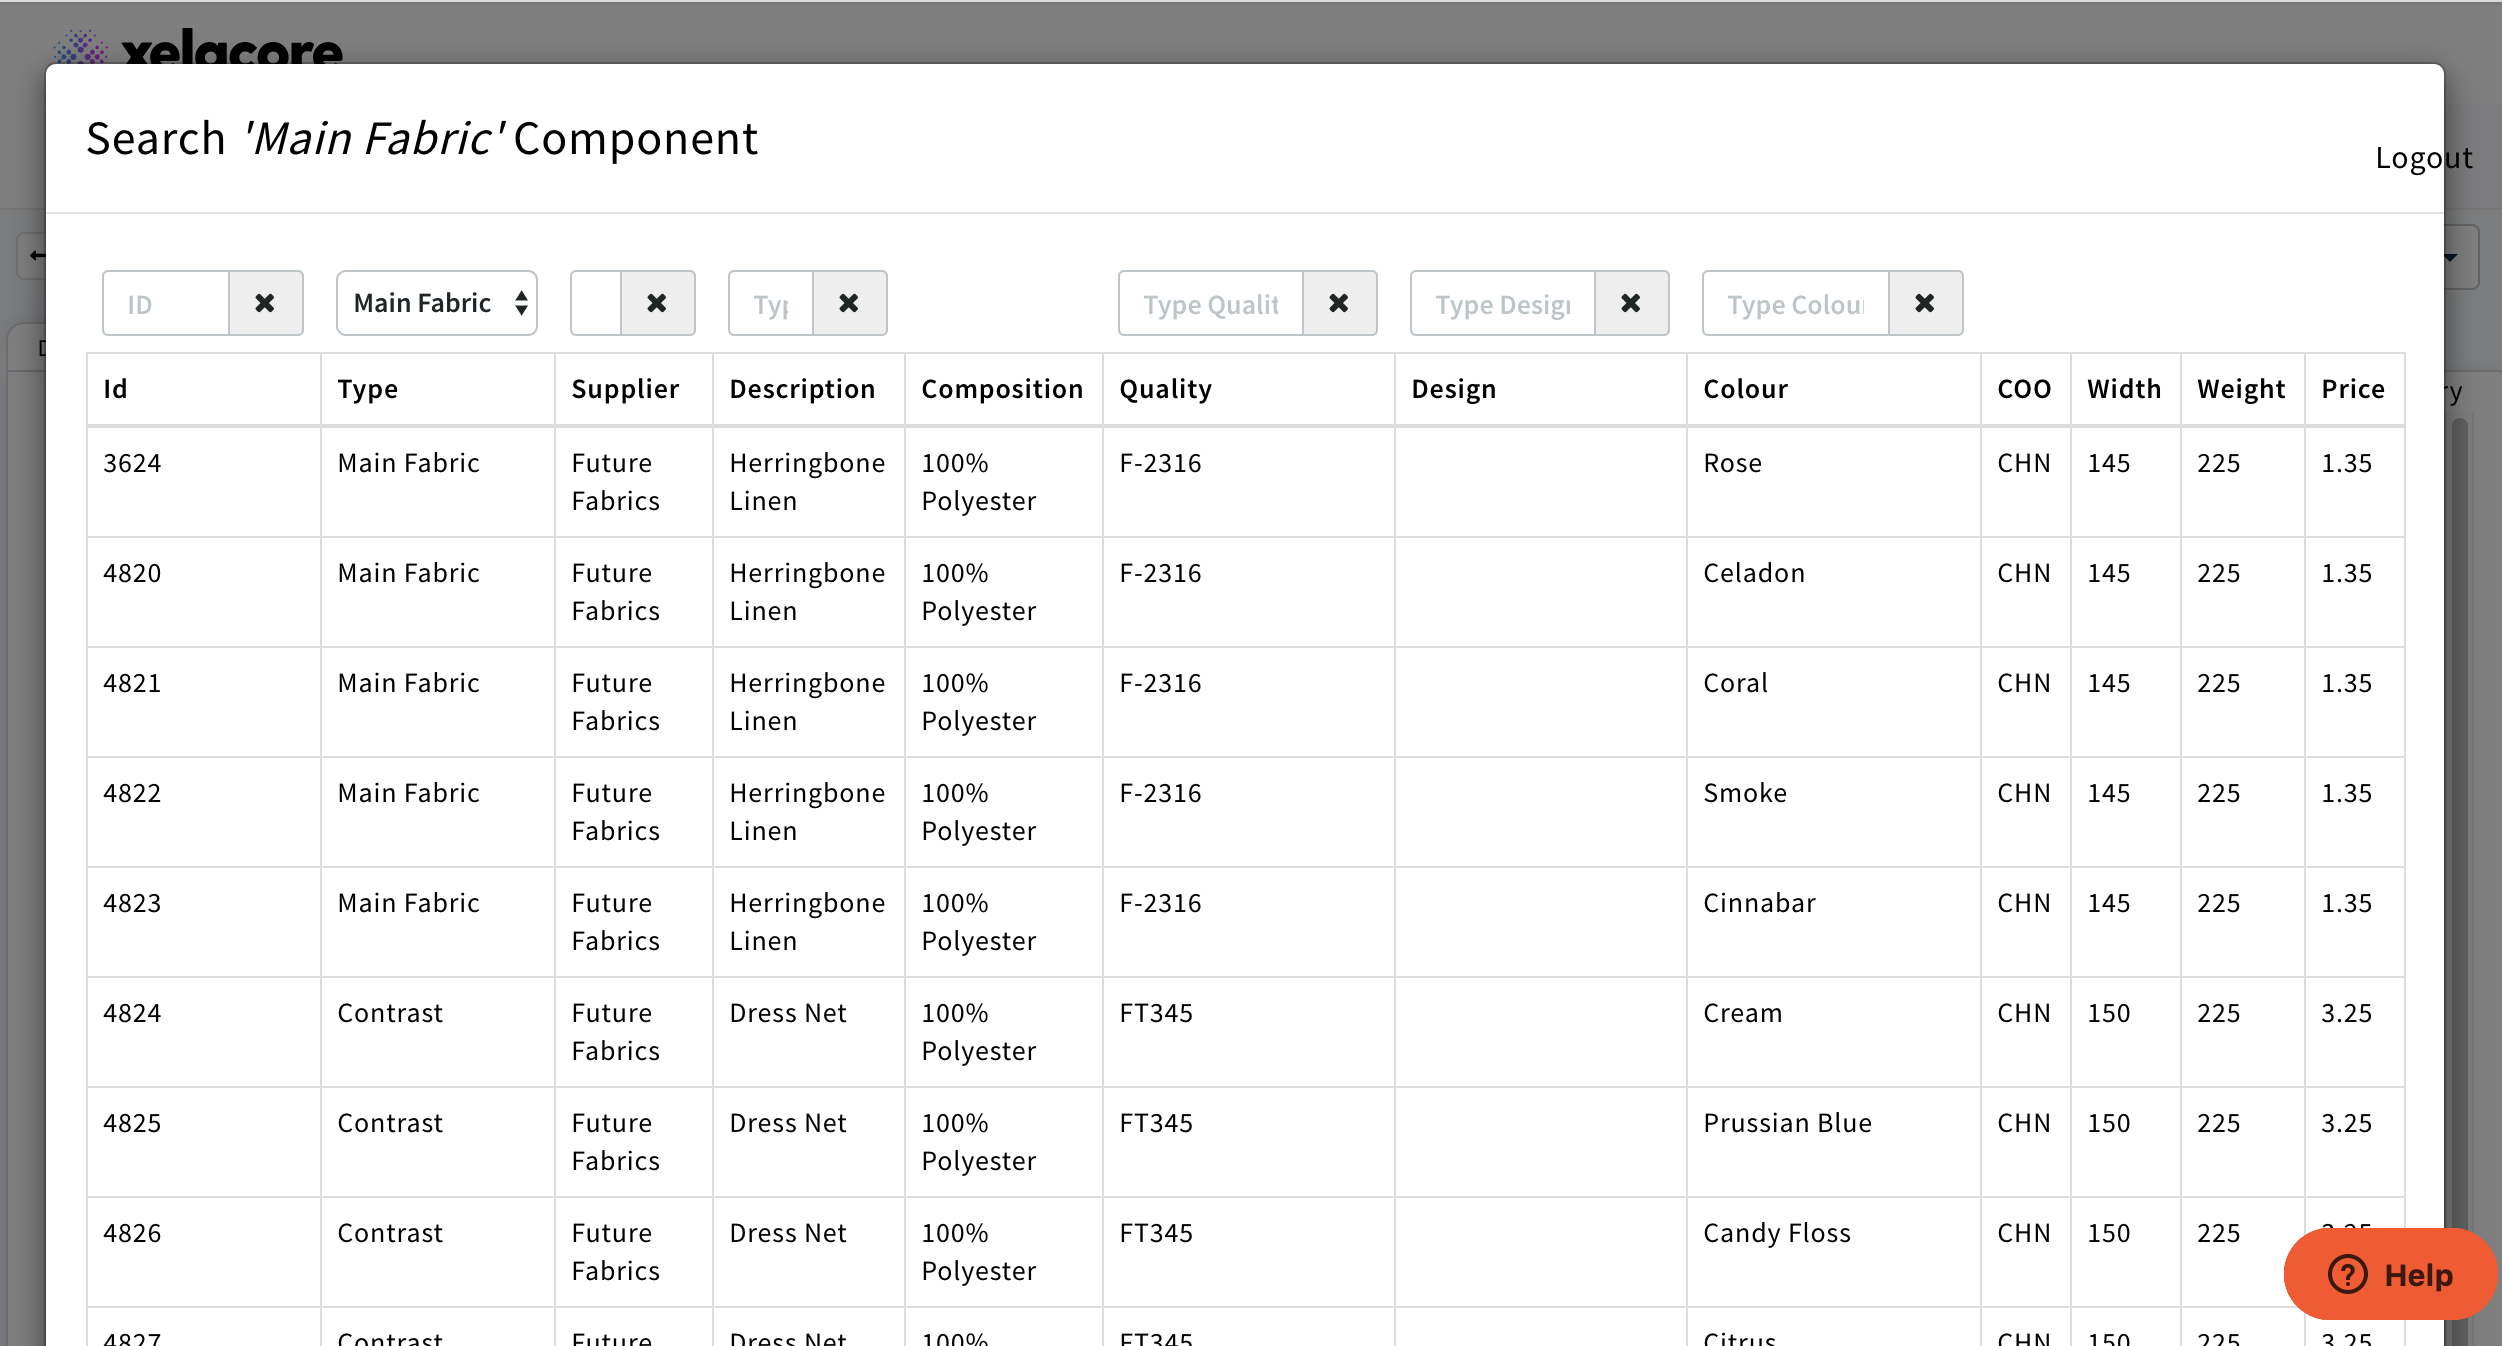
Task: Select fabric row with Id 3624
Action: [x=132, y=463]
